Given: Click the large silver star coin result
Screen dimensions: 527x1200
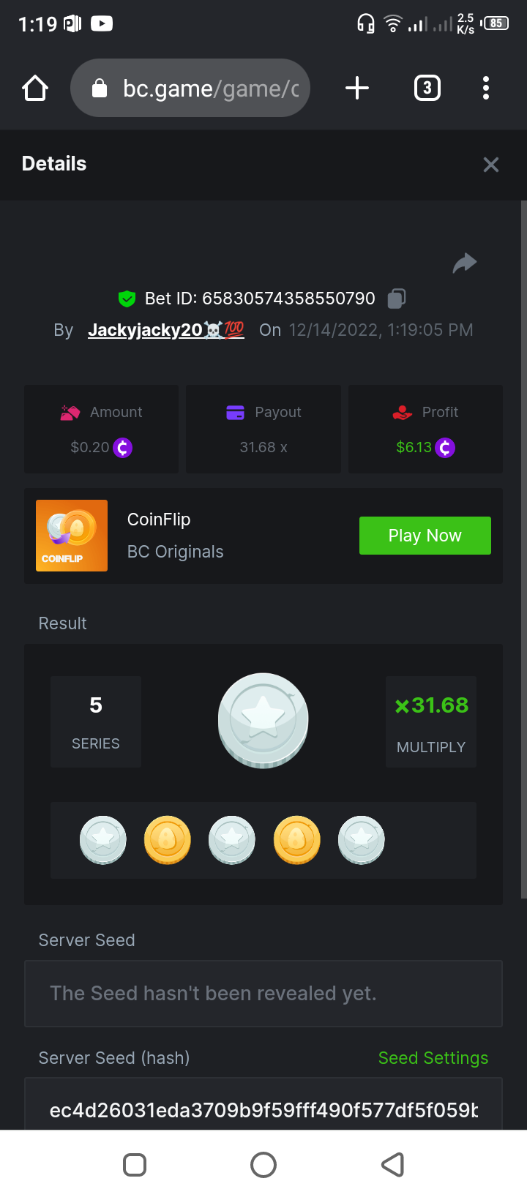Looking at the screenshot, I should (x=263, y=720).
